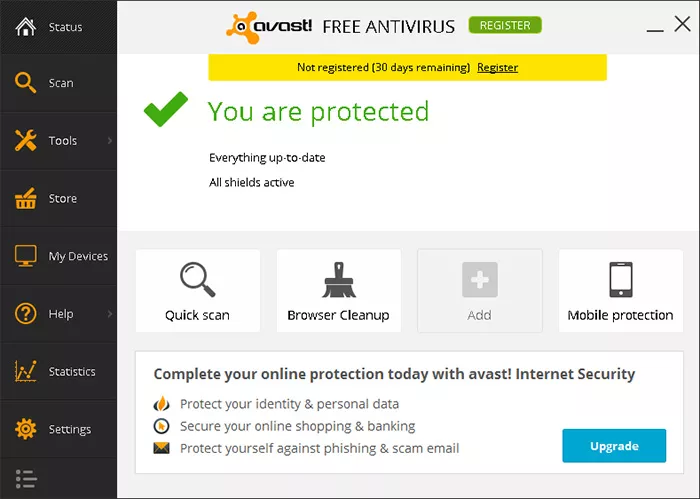Select the Scan magnifier icon in sidebar
This screenshot has height=499, width=700.
pos(25,83)
